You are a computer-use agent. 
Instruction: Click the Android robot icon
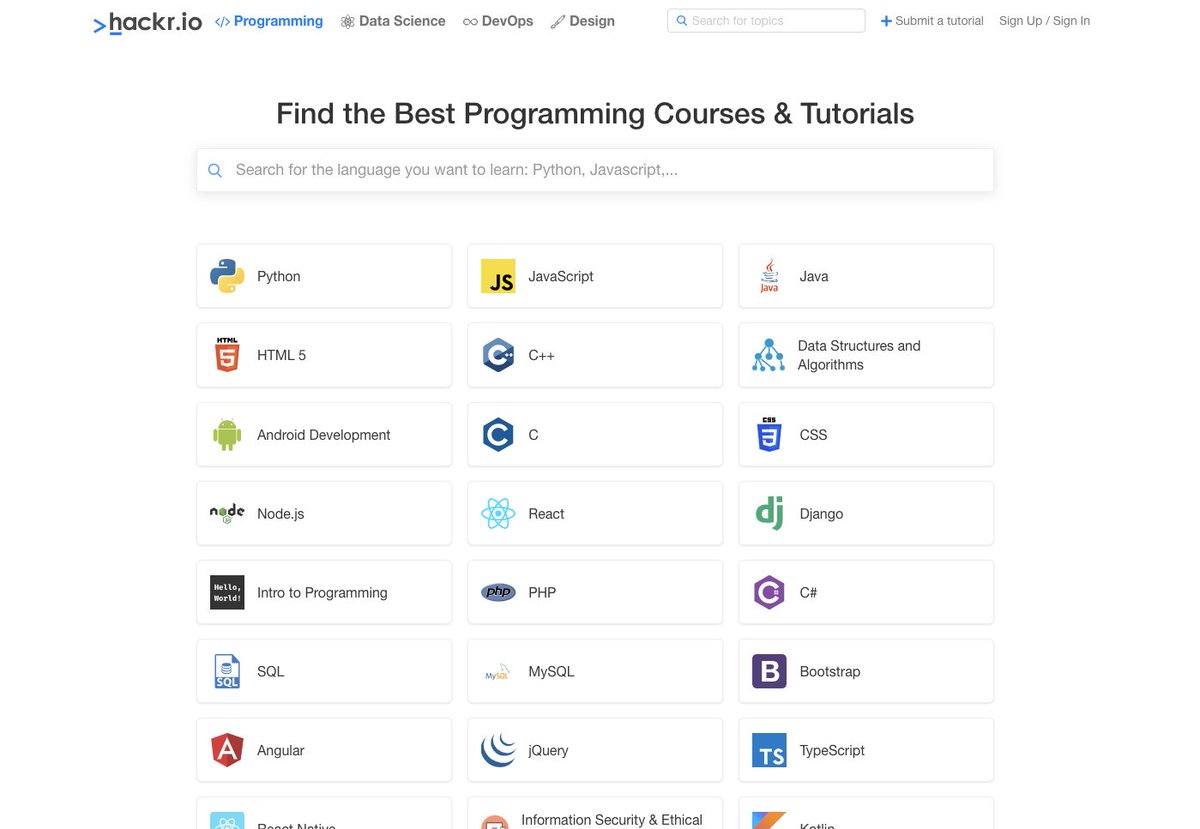227,434
